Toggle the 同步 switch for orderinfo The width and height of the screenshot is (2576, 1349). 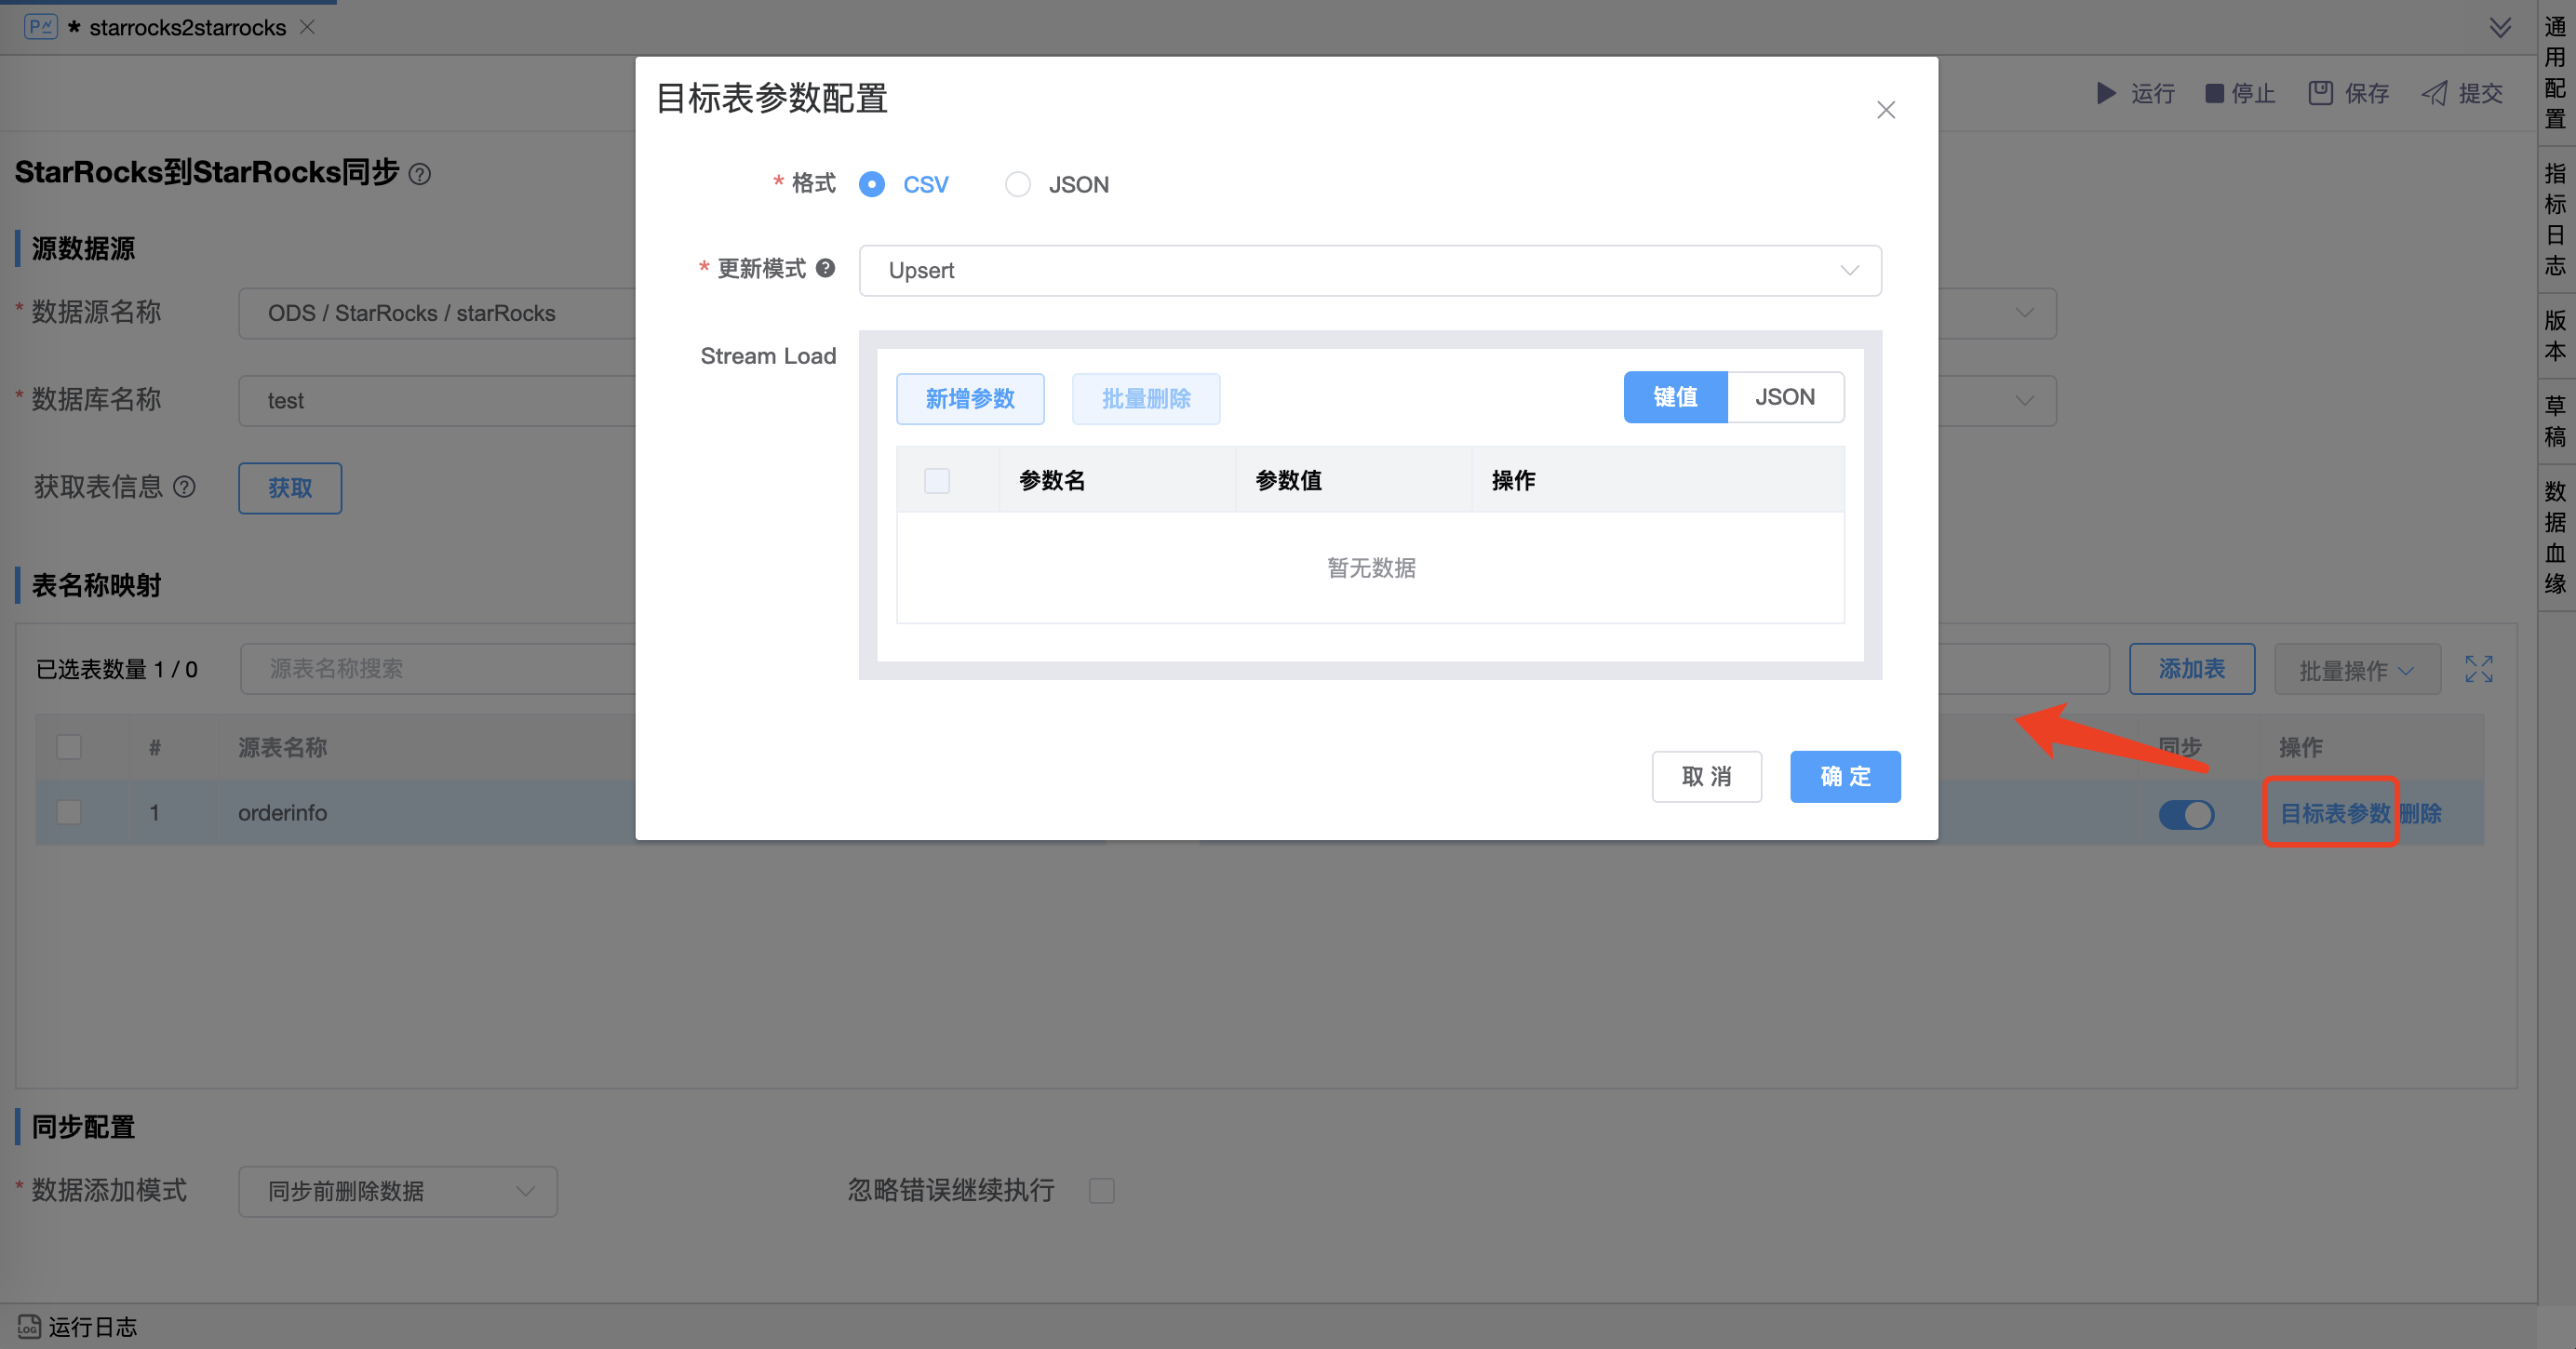(2186, 814)
